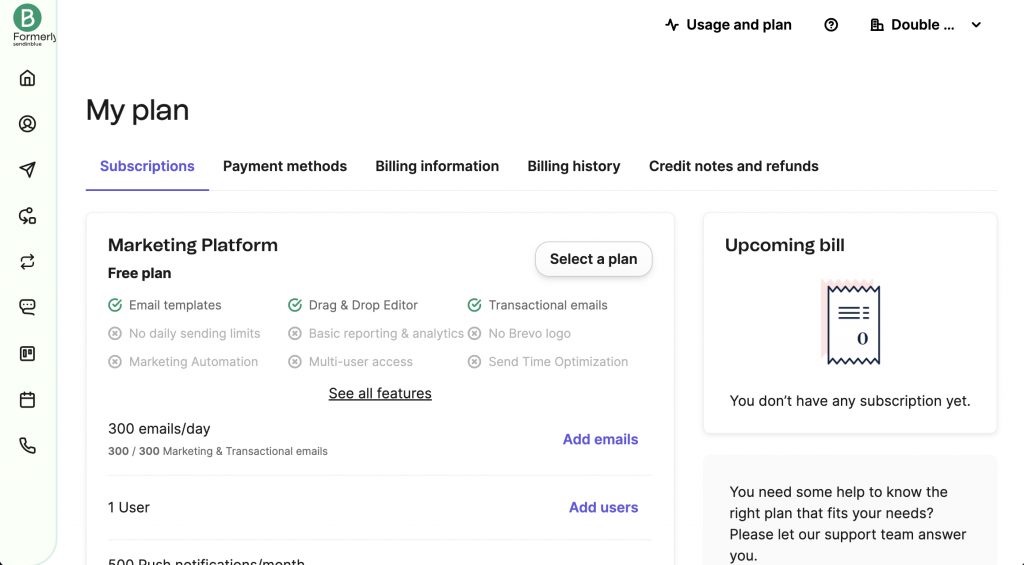Open the help question mark icon

pos(831,25)
